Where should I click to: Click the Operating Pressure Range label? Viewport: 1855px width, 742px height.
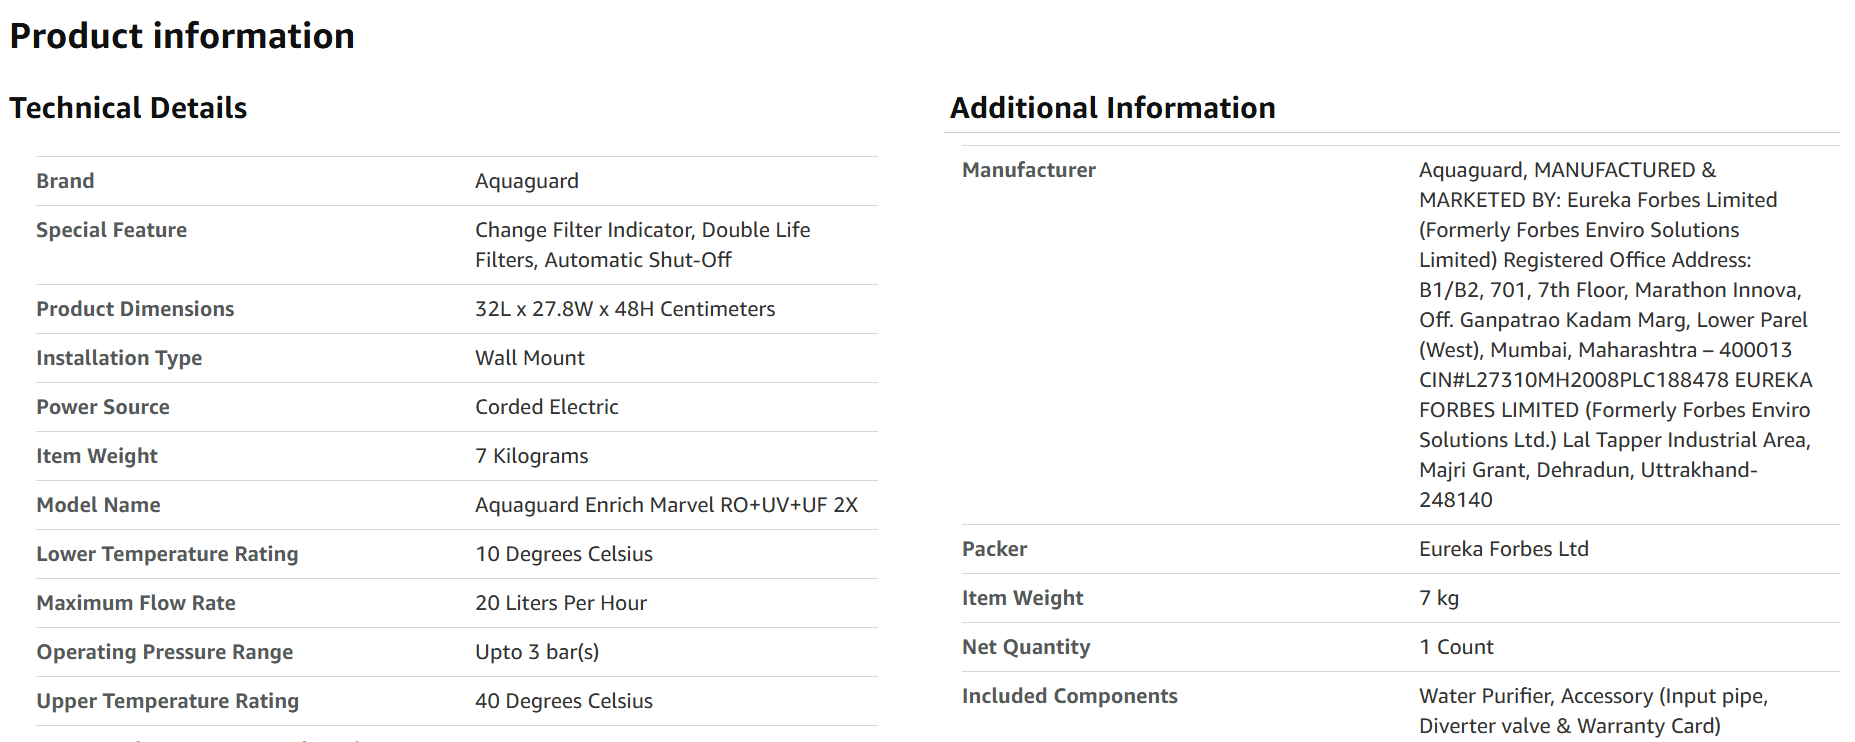[x=165, y=652]
